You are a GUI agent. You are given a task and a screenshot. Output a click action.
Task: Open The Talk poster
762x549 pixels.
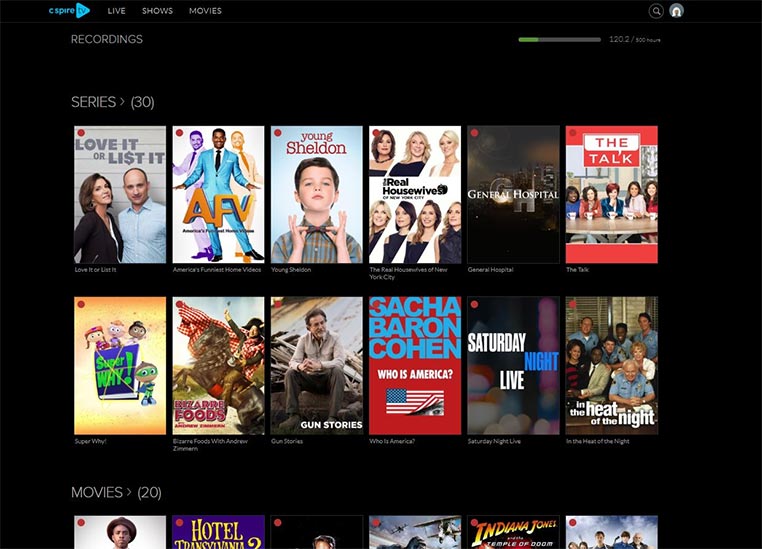pos(612,195)
